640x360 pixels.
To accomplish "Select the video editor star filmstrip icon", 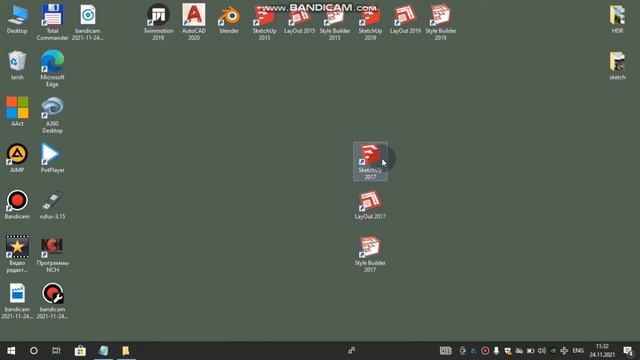I will (17, 254).
